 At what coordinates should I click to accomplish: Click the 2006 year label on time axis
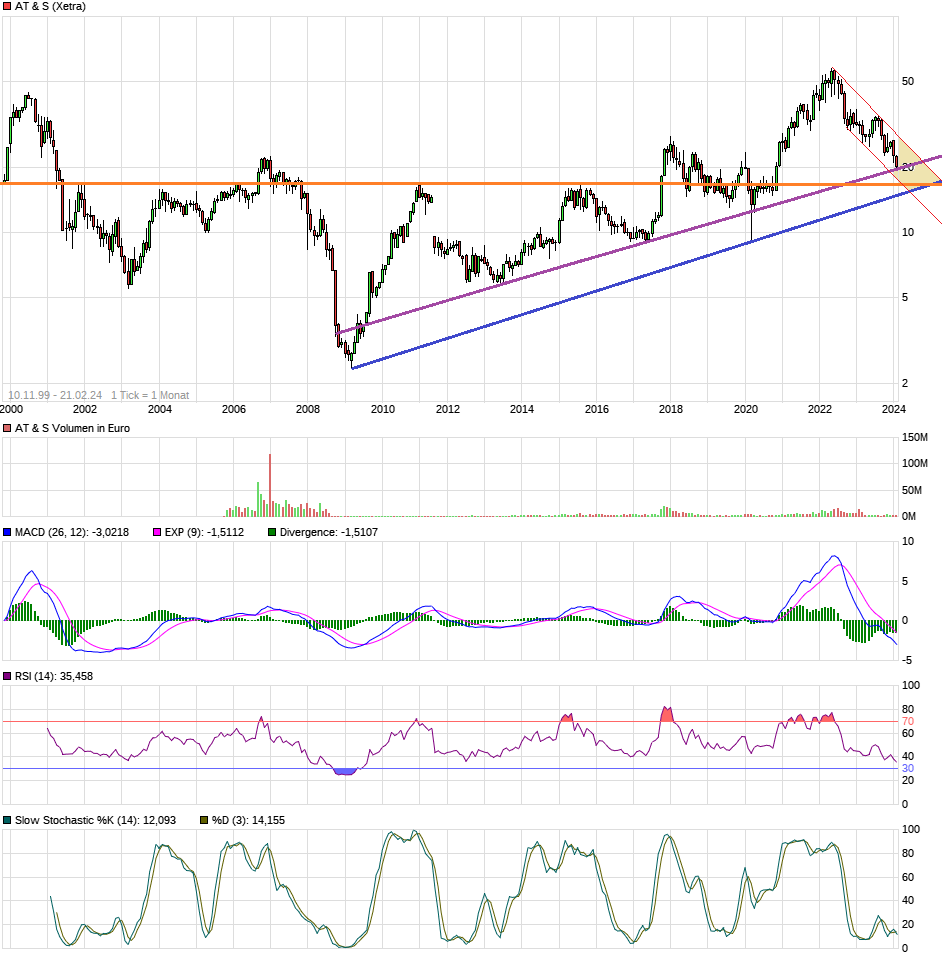[233, 409]
